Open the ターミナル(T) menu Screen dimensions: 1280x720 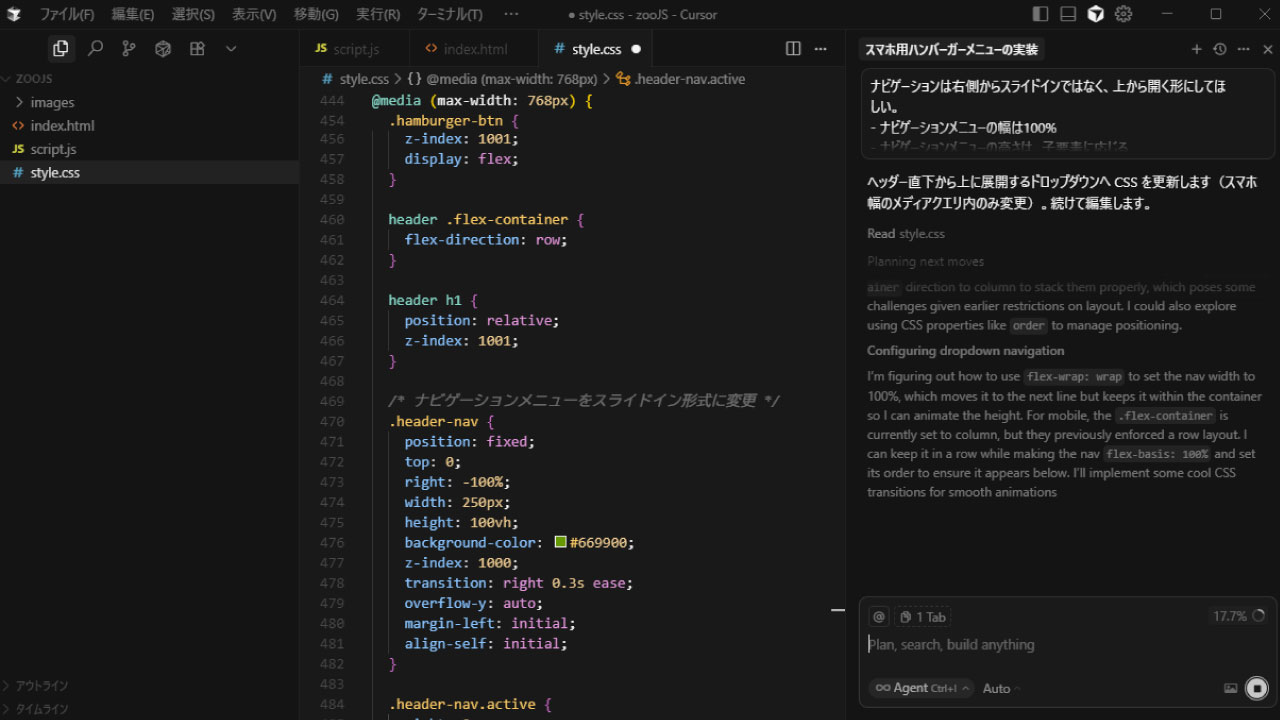point(449,15)
